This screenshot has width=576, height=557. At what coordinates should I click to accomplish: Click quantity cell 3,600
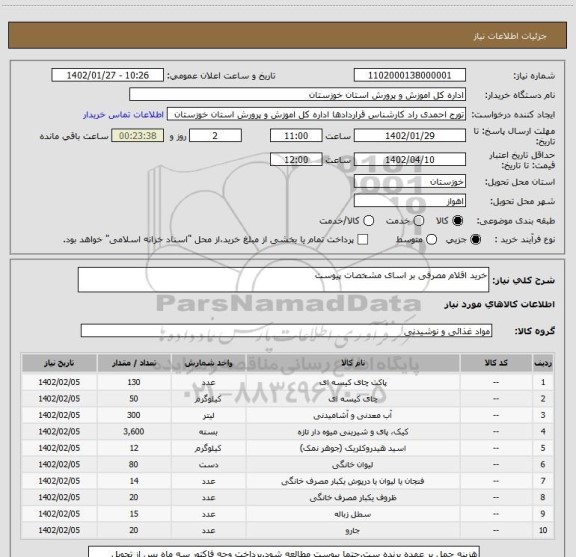[134, 431]
